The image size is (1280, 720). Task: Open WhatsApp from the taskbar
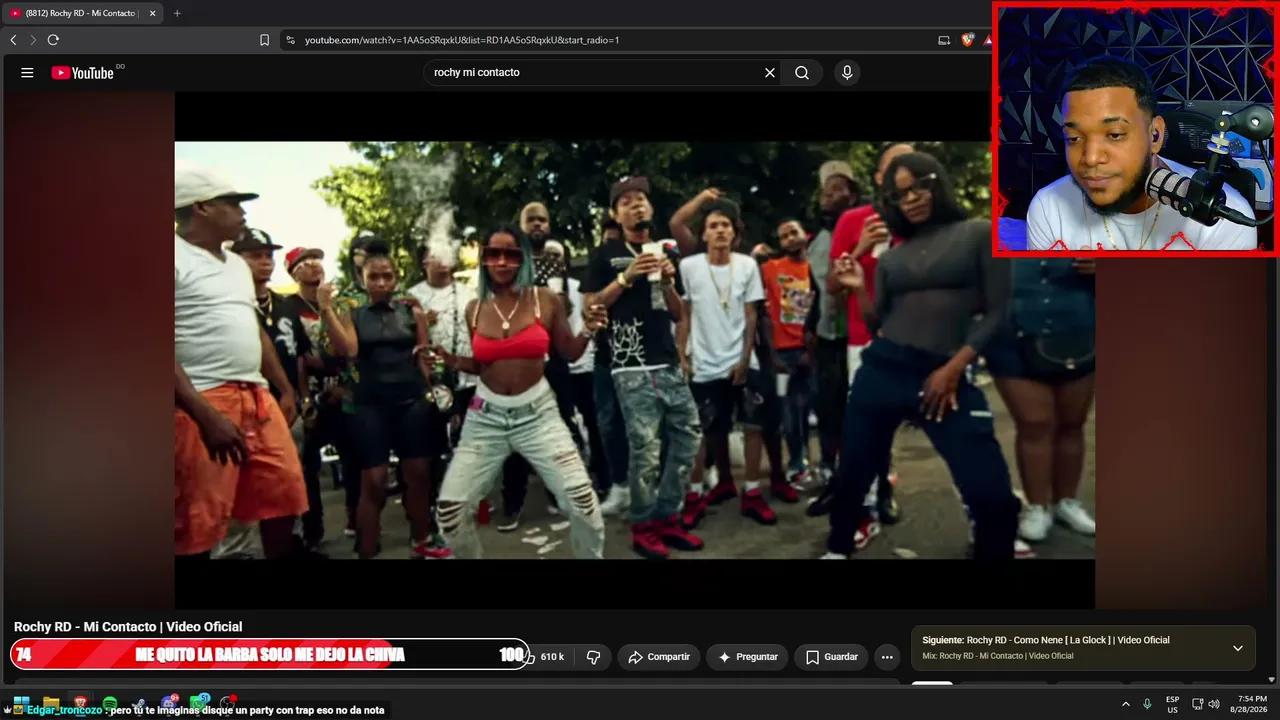point(200,702)
